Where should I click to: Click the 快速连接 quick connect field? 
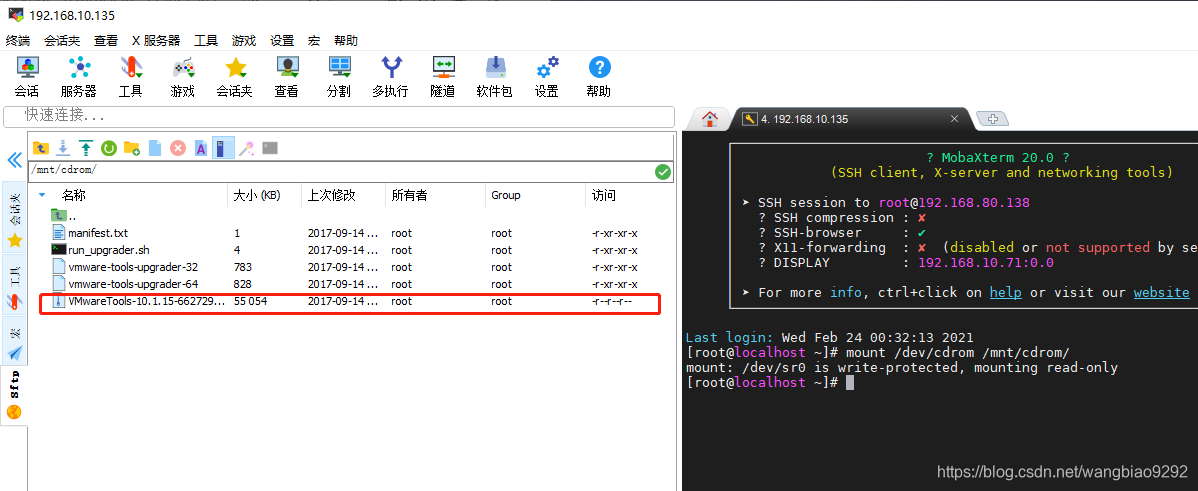coord(339,116)
